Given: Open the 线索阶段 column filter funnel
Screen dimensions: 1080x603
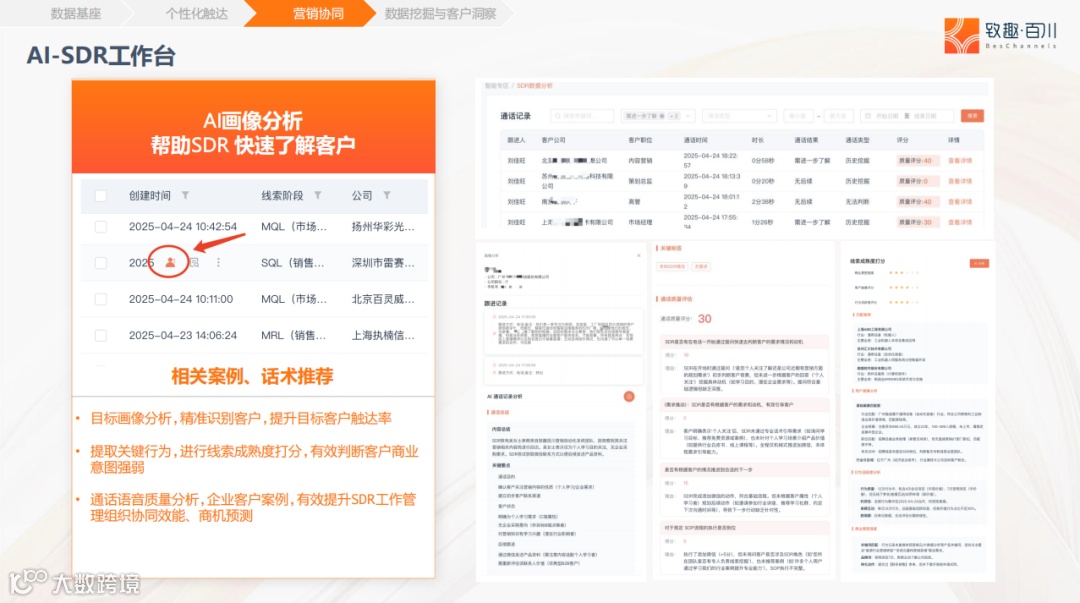Looking at the screenshot, I should pos(318,196).
